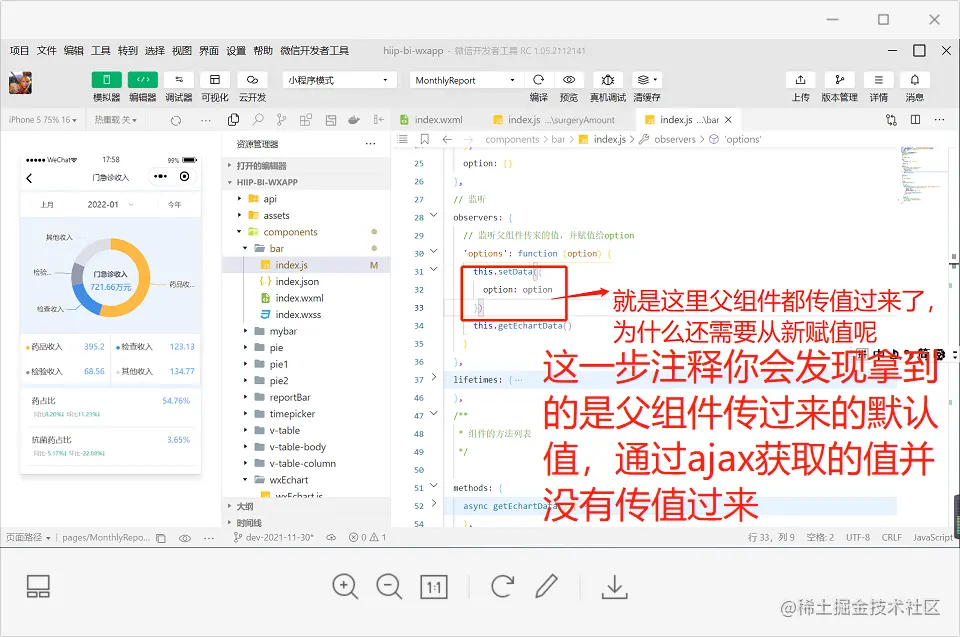The height and width of the screenshot is (637, 960).
Task: Toggle the editor panel button
Action: (143, 80)
